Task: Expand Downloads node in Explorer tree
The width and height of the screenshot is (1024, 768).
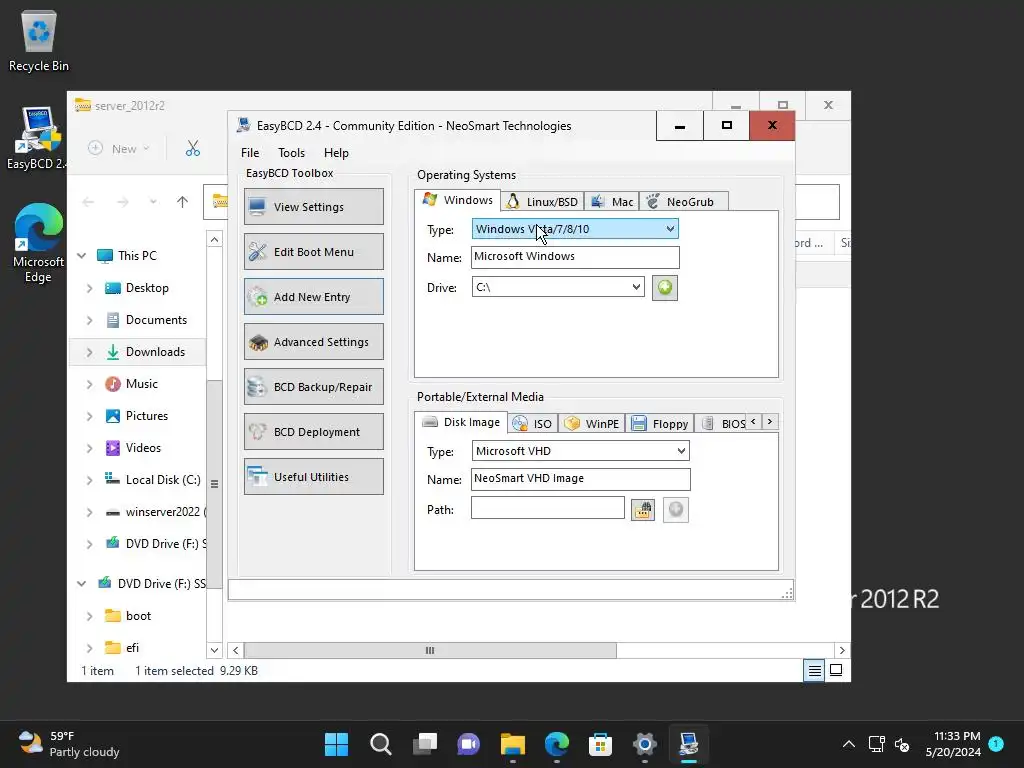Action: coord(89,352)
